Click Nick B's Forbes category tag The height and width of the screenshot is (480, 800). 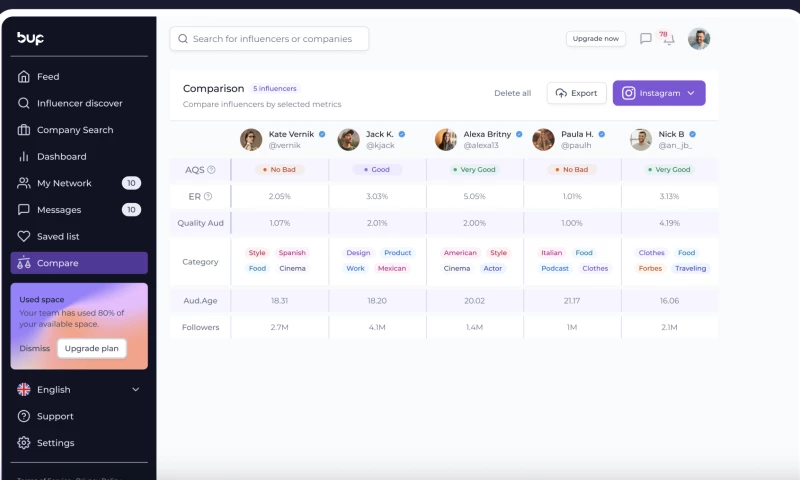click(x=650, y=268)
